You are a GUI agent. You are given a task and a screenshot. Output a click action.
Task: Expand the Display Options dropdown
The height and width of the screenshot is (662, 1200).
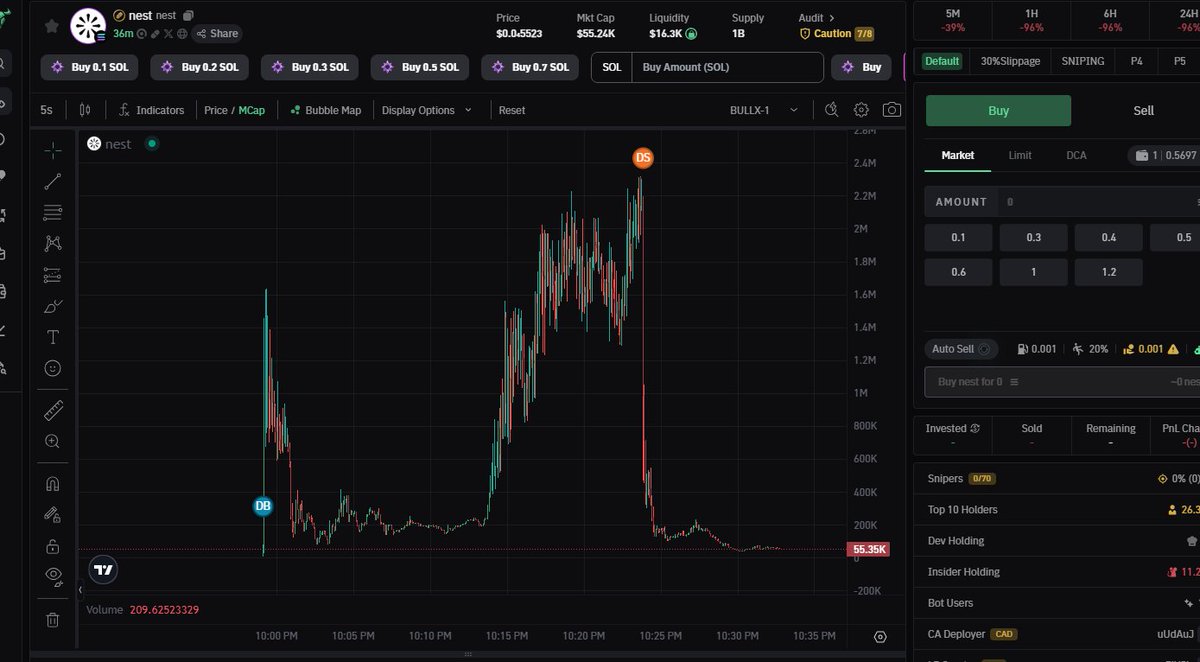[427, 110]
